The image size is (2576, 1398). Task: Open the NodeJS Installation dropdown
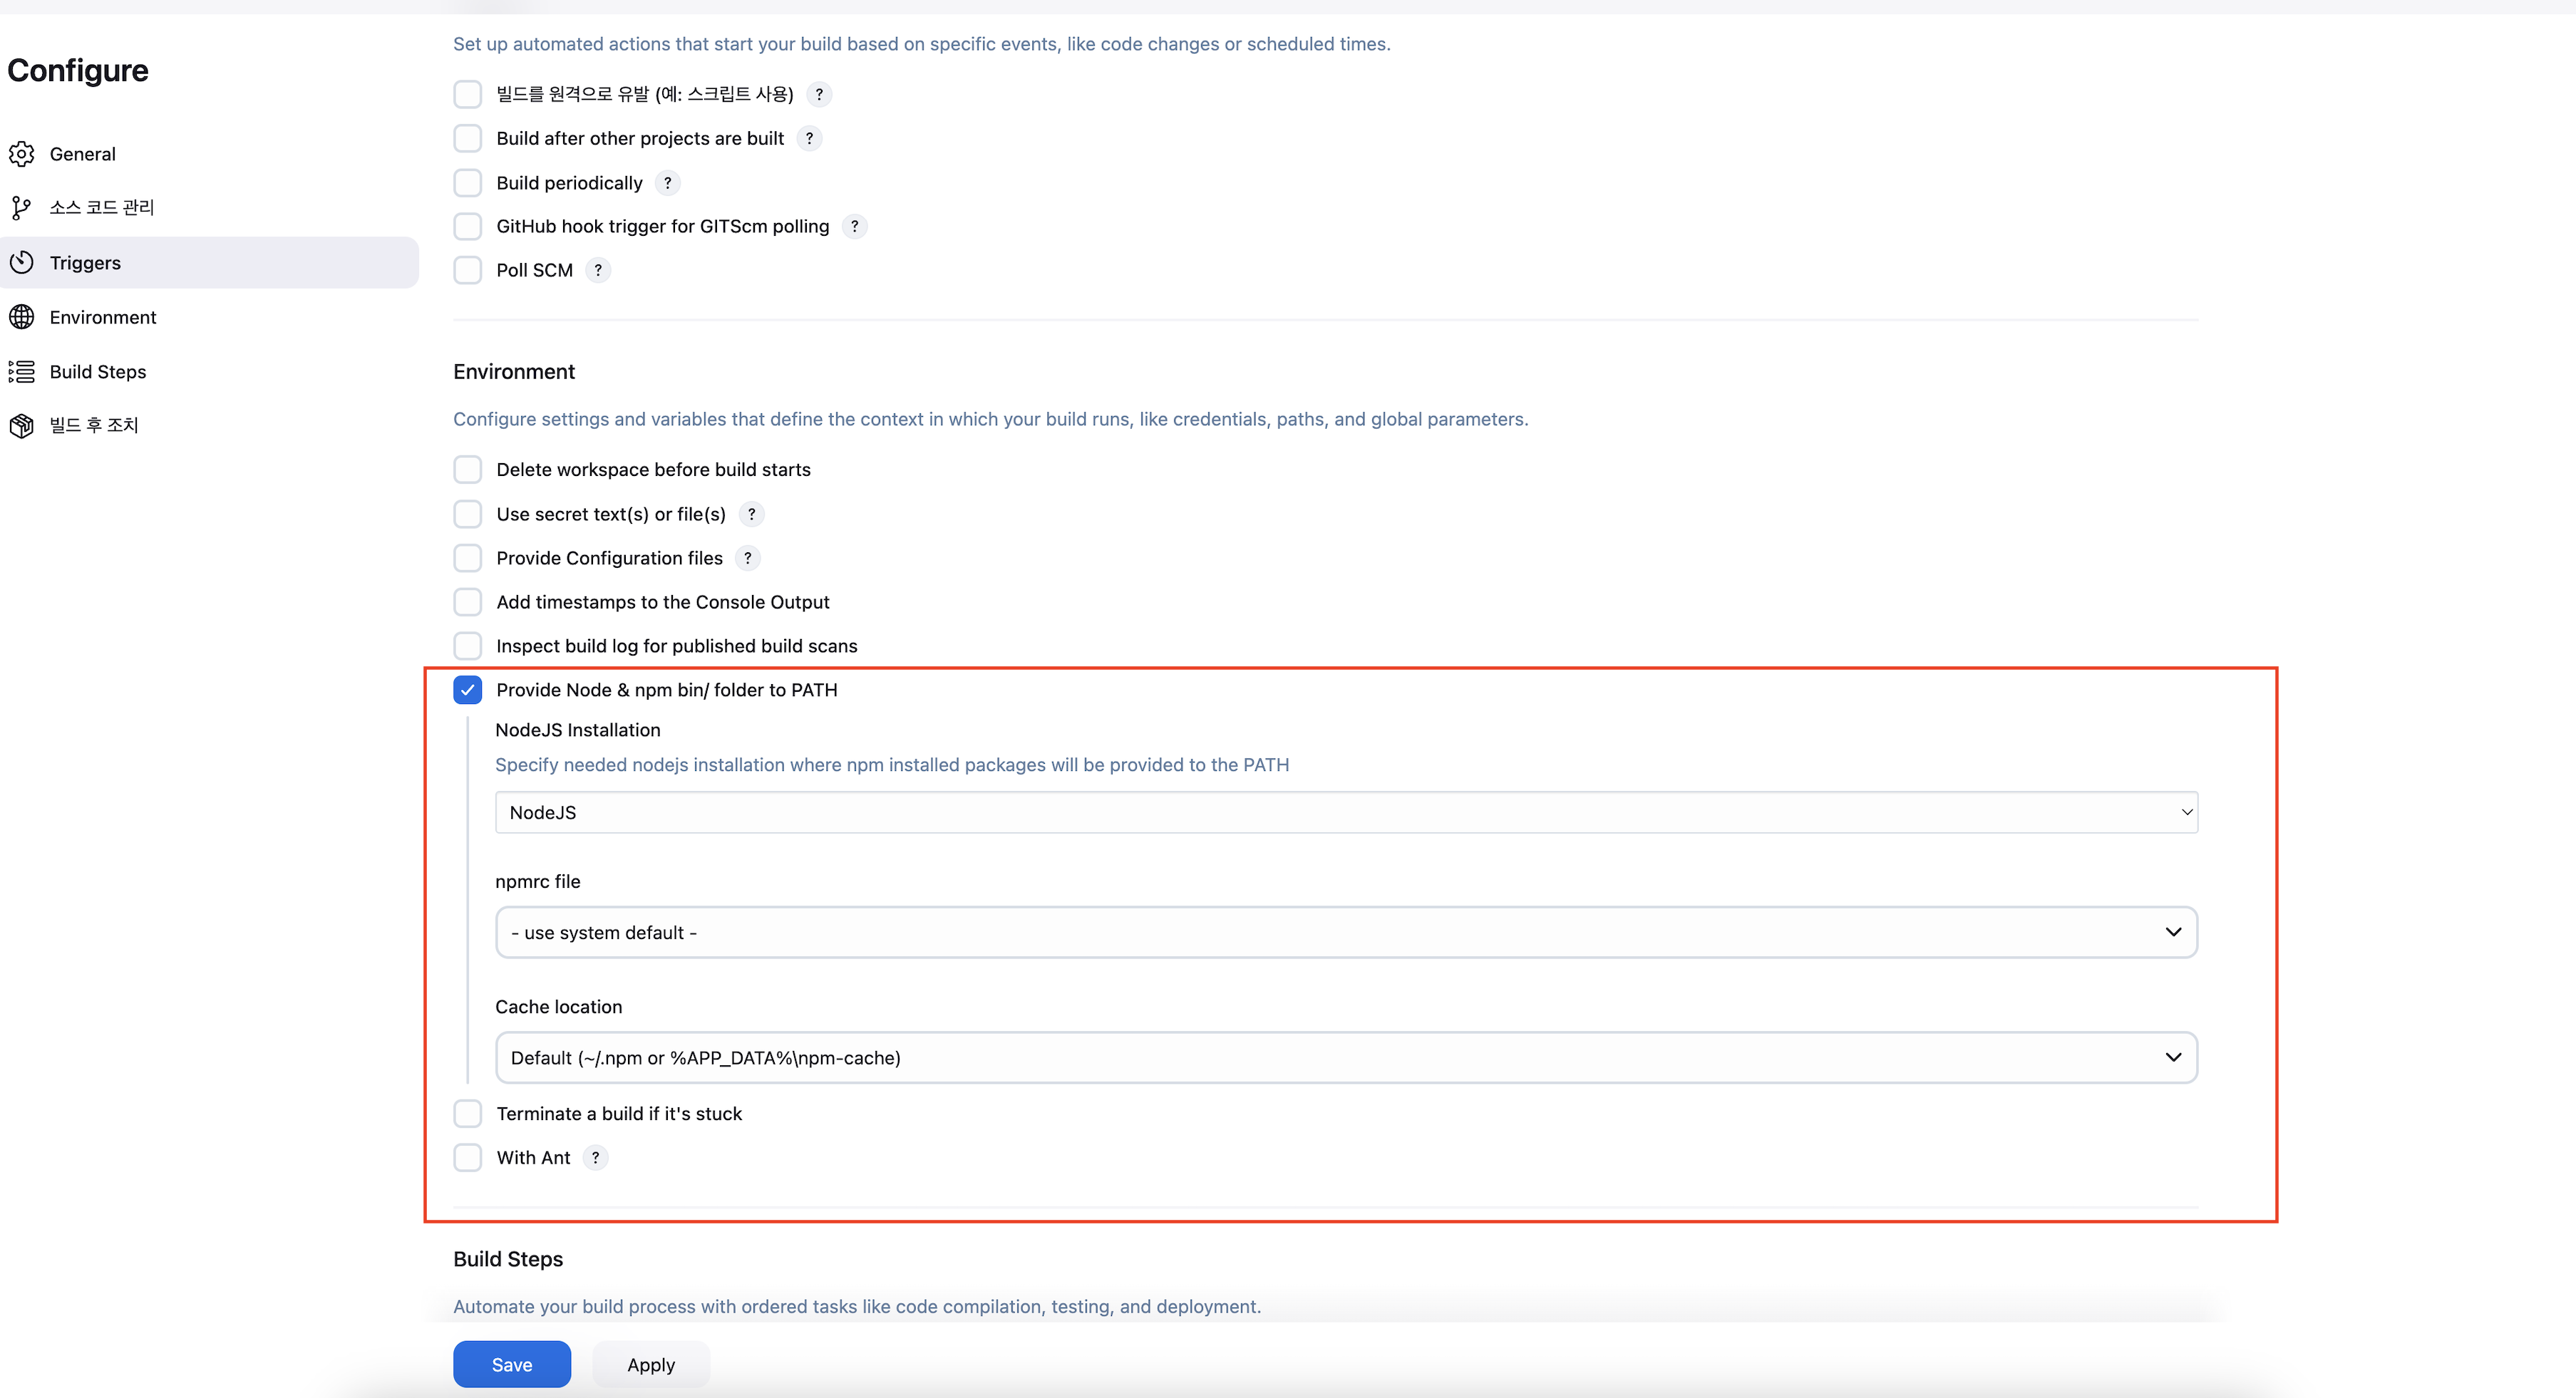pos(1345,813)
